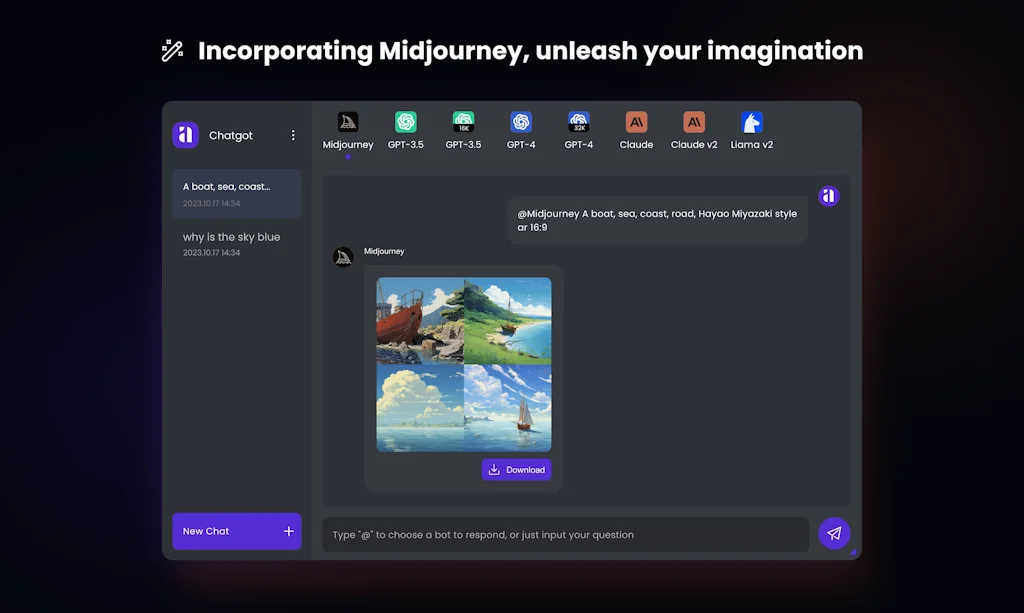Select the Claude bot icon
Image resolution: width=1024 pixels, height=613 pixels.
pyautogui.click(x=636, y=124)
